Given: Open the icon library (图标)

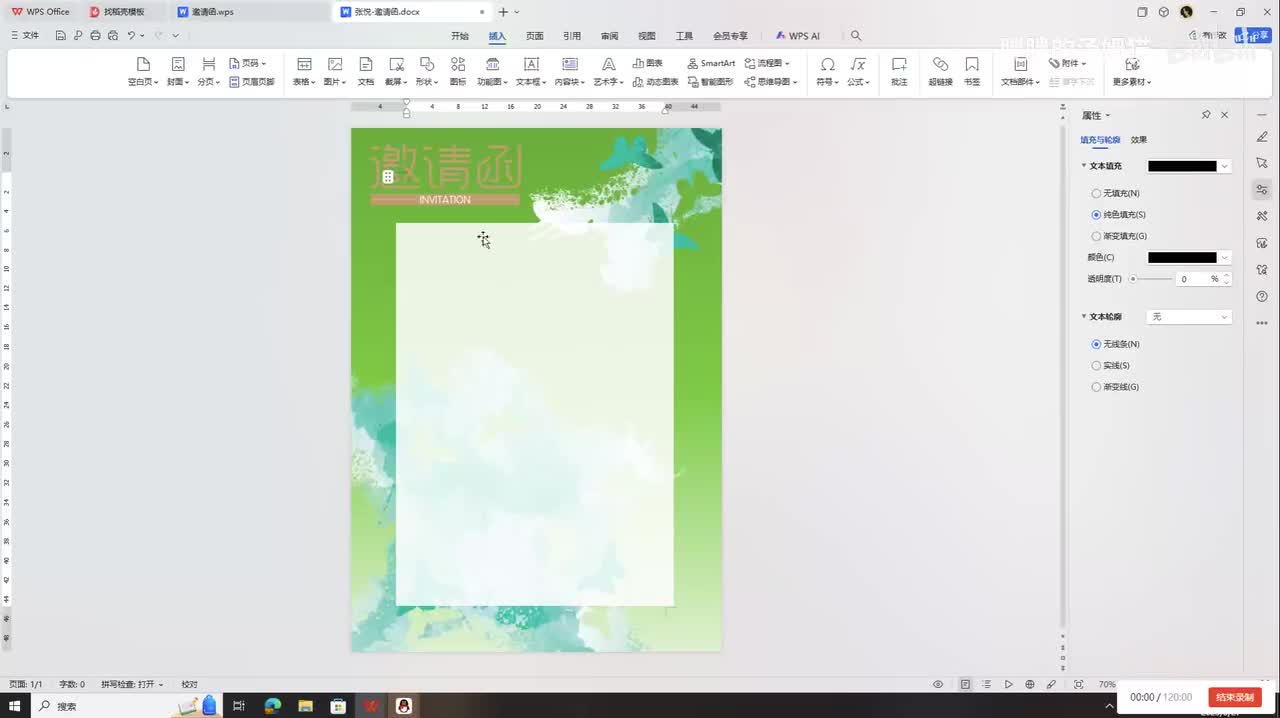Looking at the screenshot, I should pyautogui.click(x=458, y=71).
